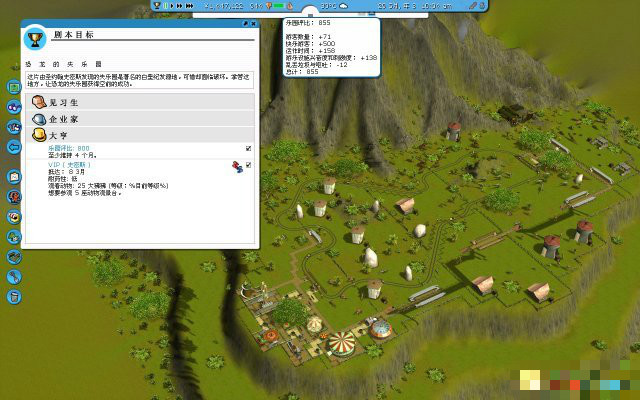Click the park rating trophy icon in the top bar
The image size is (640, 400).
coord(269,6)
